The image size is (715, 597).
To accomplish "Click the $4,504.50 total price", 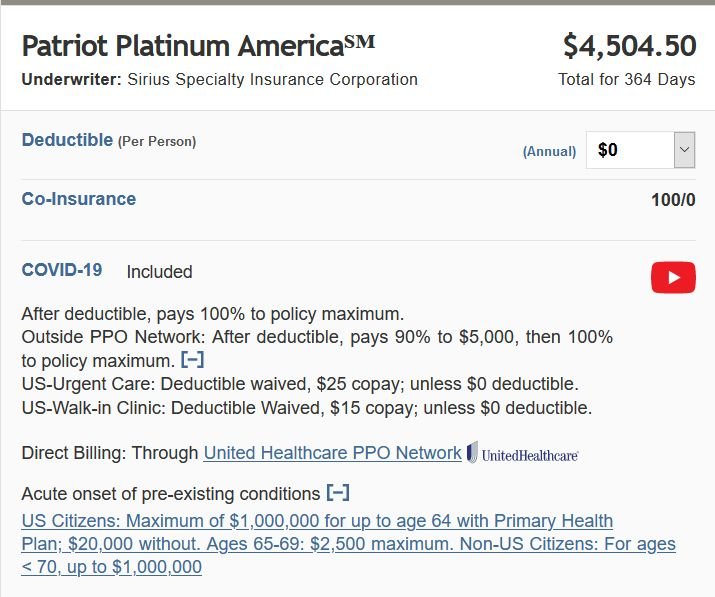I will (x=629, y=46).
